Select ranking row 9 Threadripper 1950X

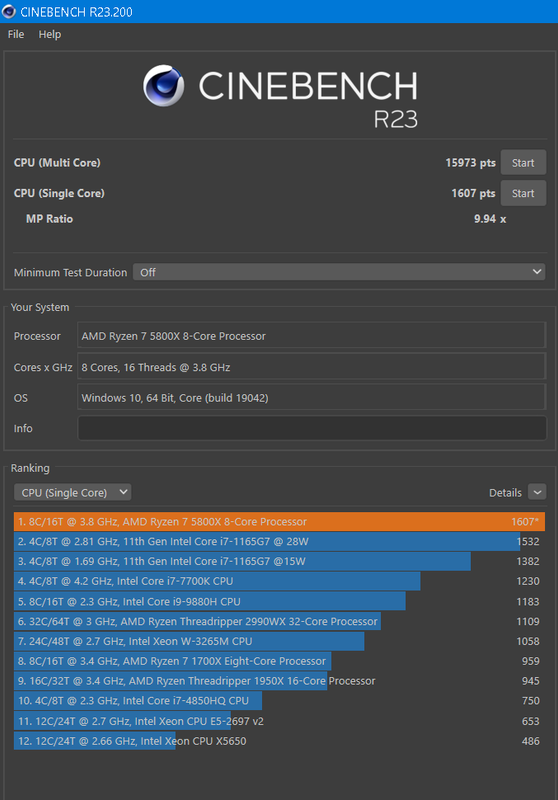[279, 681]
